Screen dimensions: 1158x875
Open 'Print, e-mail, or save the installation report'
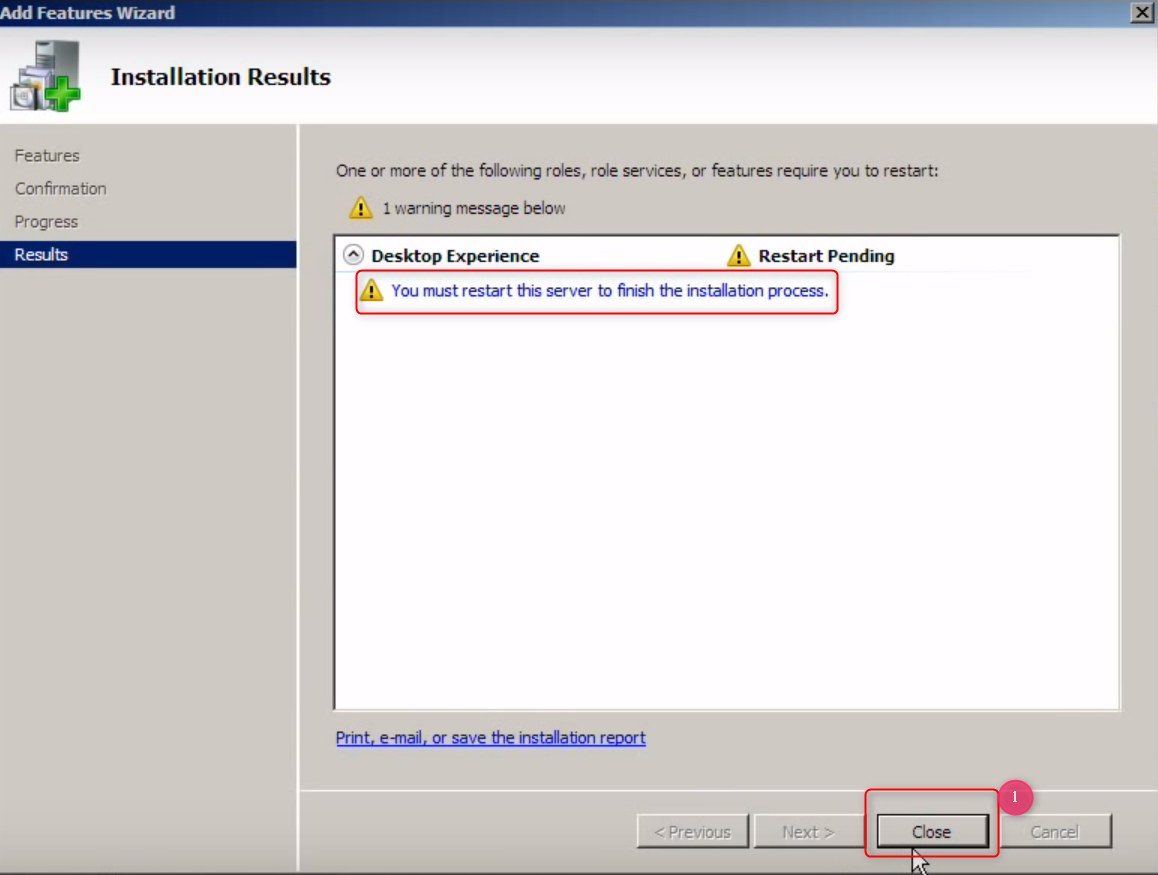click(x=490, y=738)
